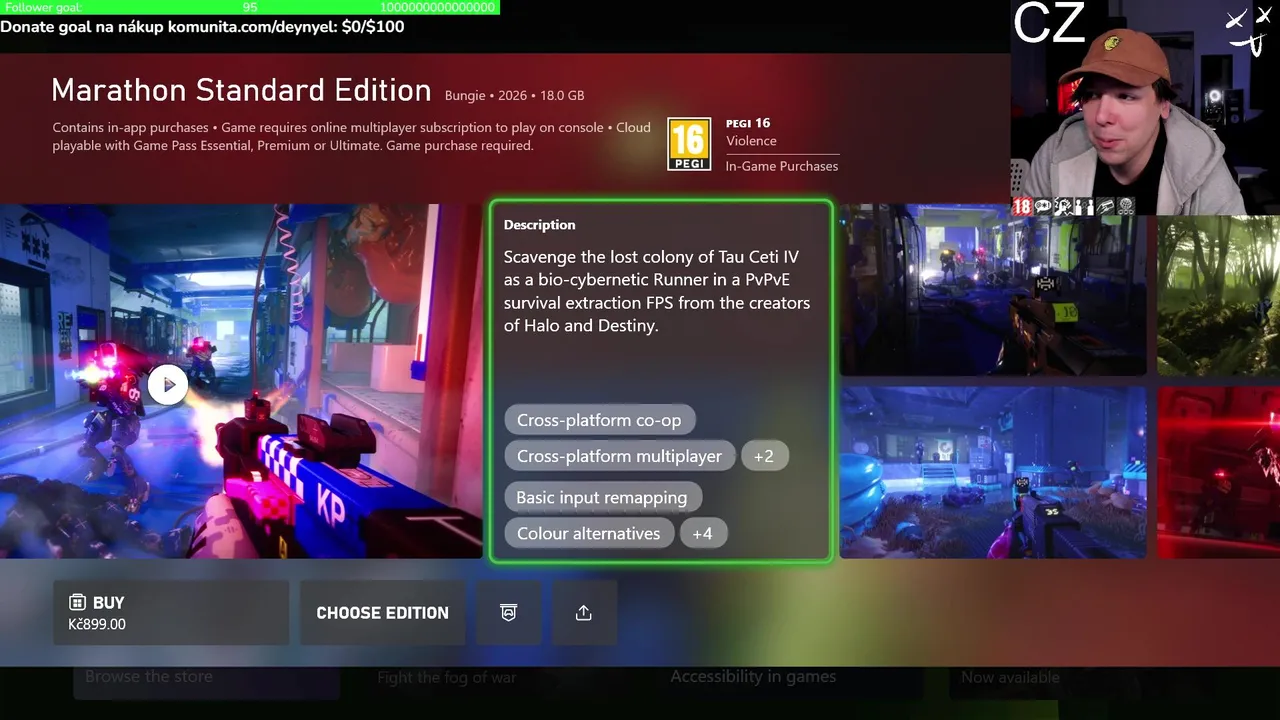The image size is (1280, 720).
Task: Open the green forest screenshot
Action: (x=1218, y=295)
